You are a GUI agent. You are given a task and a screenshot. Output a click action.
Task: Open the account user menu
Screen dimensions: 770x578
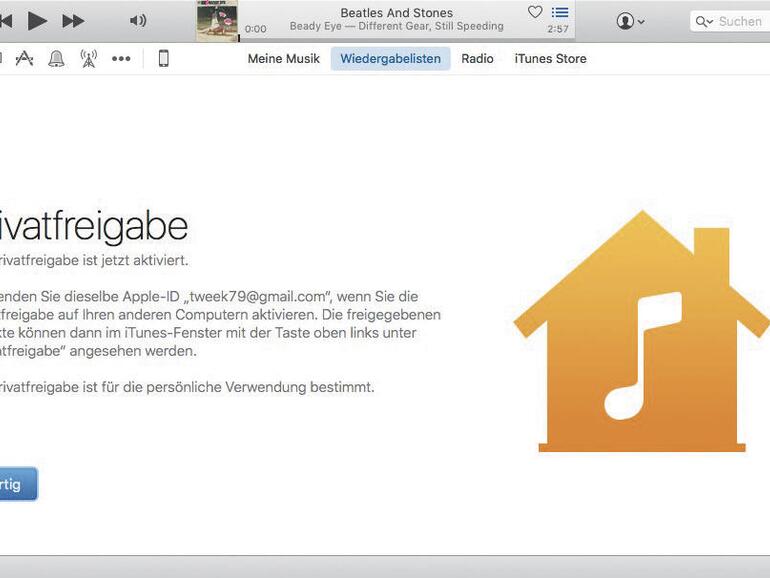pos(630,21)
